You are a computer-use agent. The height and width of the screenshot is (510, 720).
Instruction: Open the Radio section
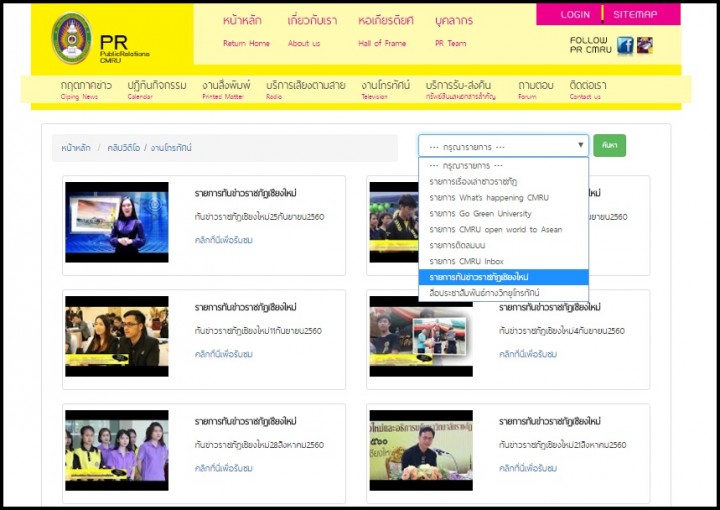(305, 90)
